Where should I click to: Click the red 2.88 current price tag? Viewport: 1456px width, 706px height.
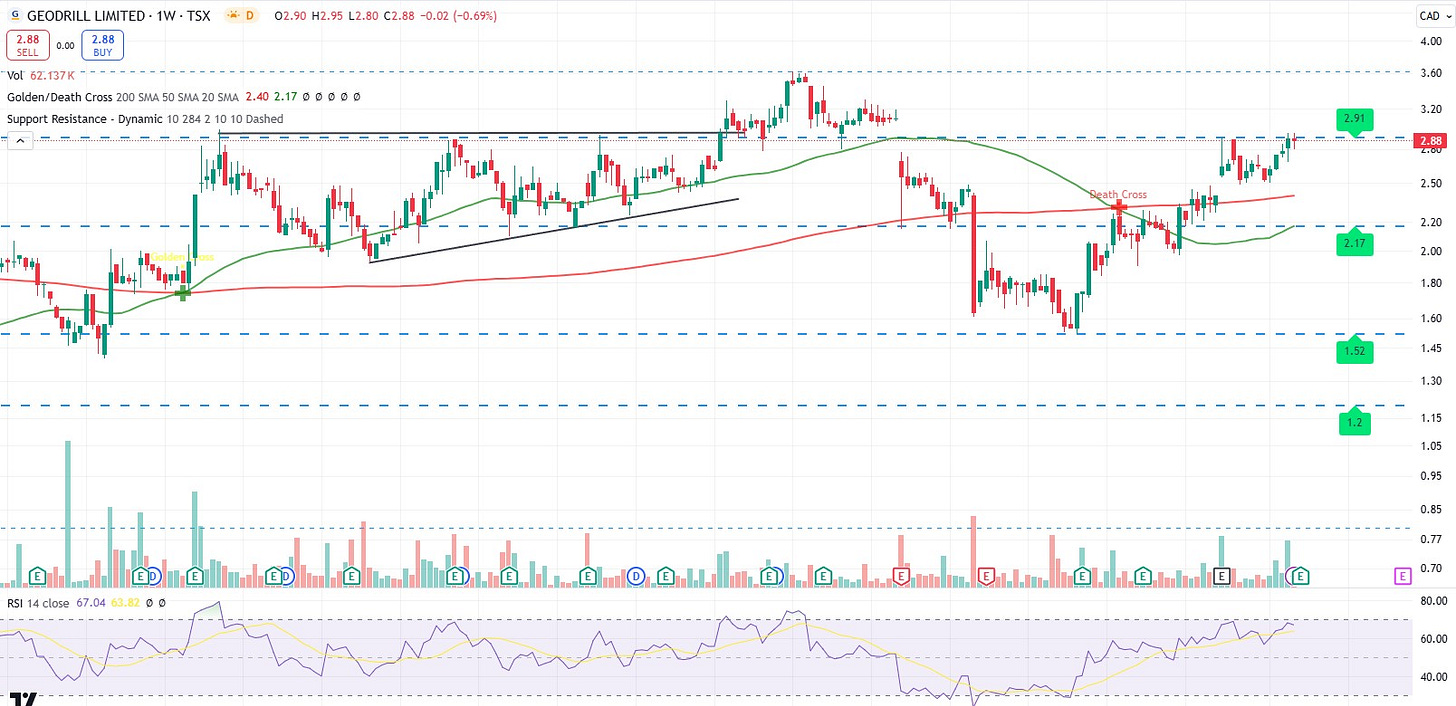pos(1429,142)
